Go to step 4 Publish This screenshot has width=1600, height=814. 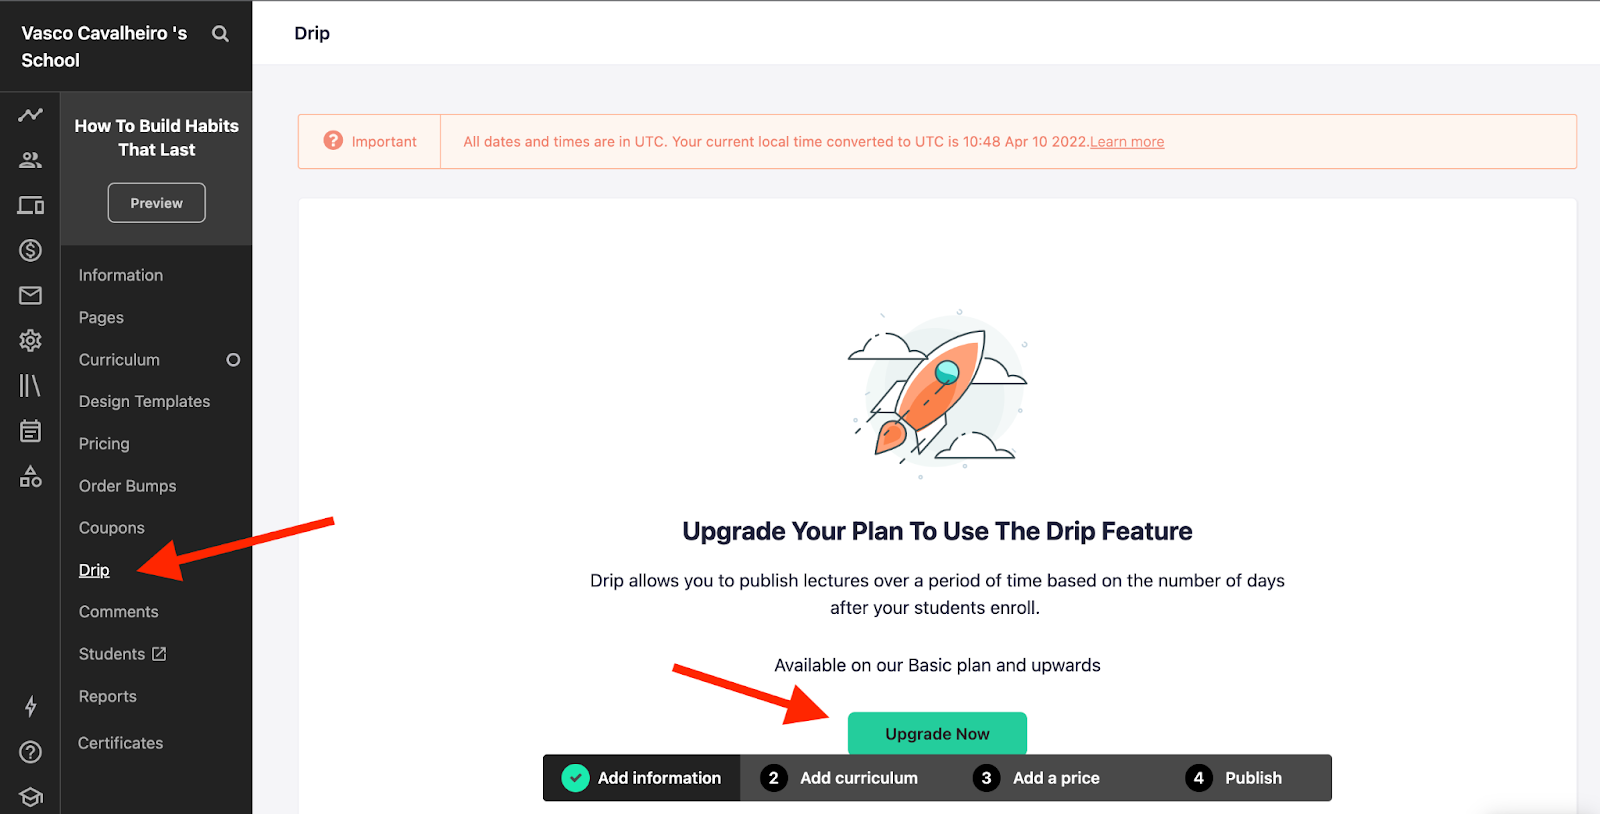click(1234, 778)
